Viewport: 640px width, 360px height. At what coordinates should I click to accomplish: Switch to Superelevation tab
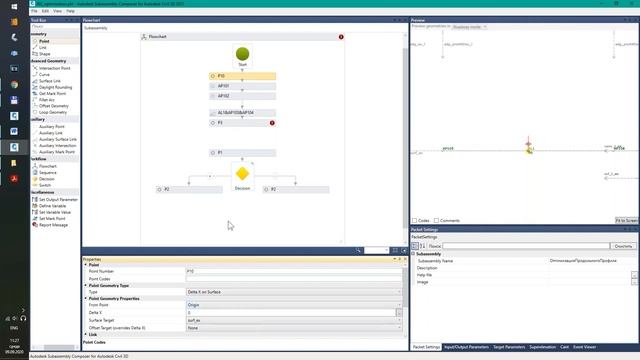point(542,347)
